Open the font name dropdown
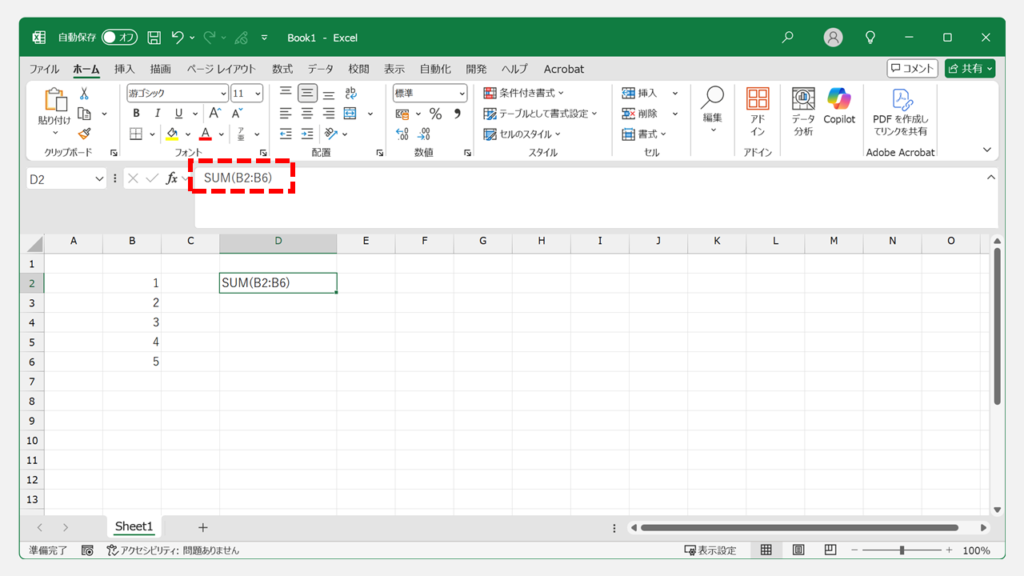Image resolution: width=1024 pixels, height=576 pixels. point(223,94)
